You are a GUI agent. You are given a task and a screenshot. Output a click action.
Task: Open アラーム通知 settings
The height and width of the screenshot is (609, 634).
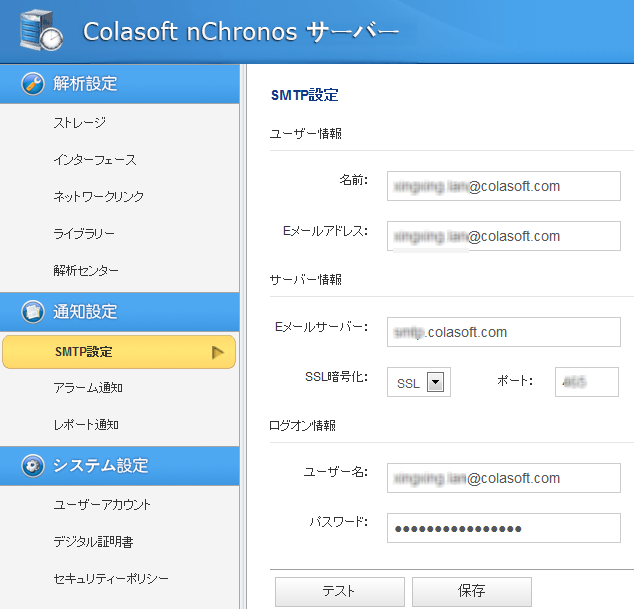pyautogui.click(x=87, y=388)
